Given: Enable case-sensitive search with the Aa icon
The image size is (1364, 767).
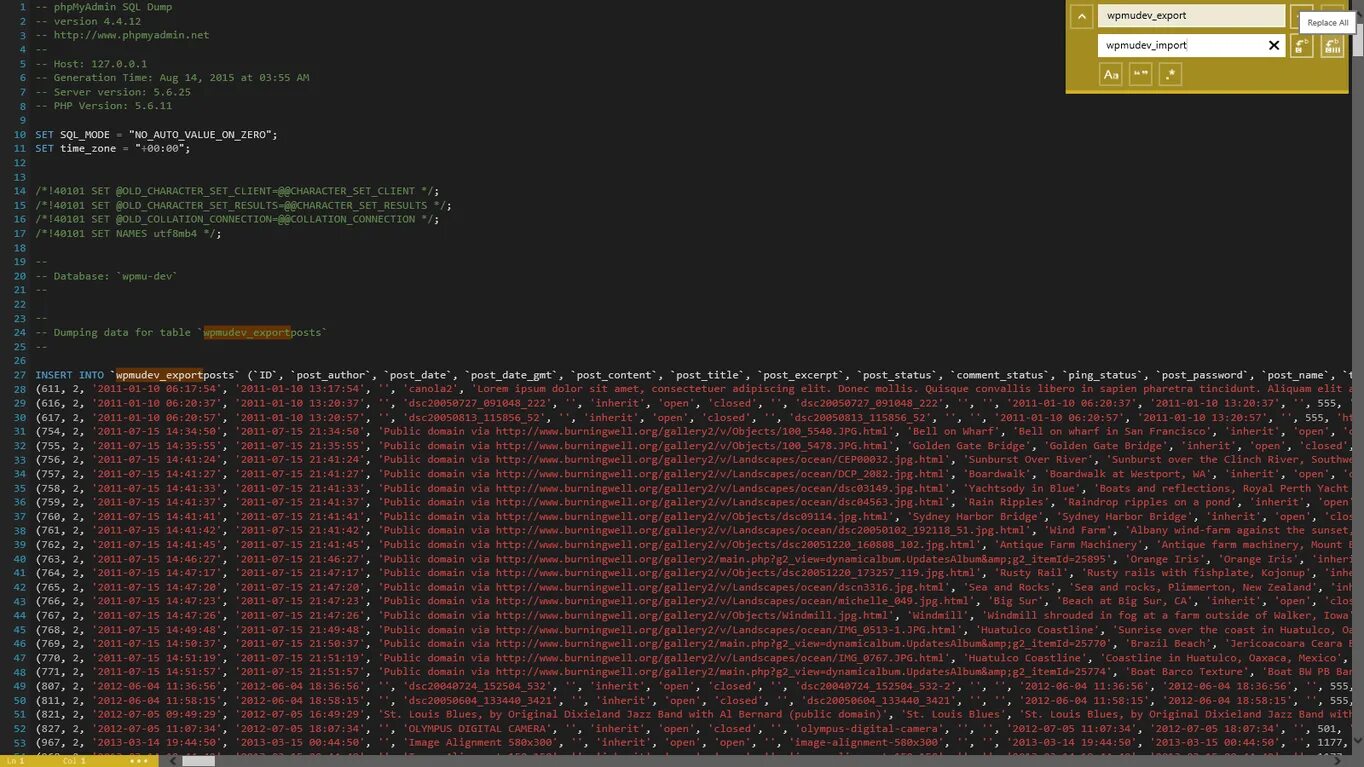Looking at the screenshot, I should (x=1111, y=74).
